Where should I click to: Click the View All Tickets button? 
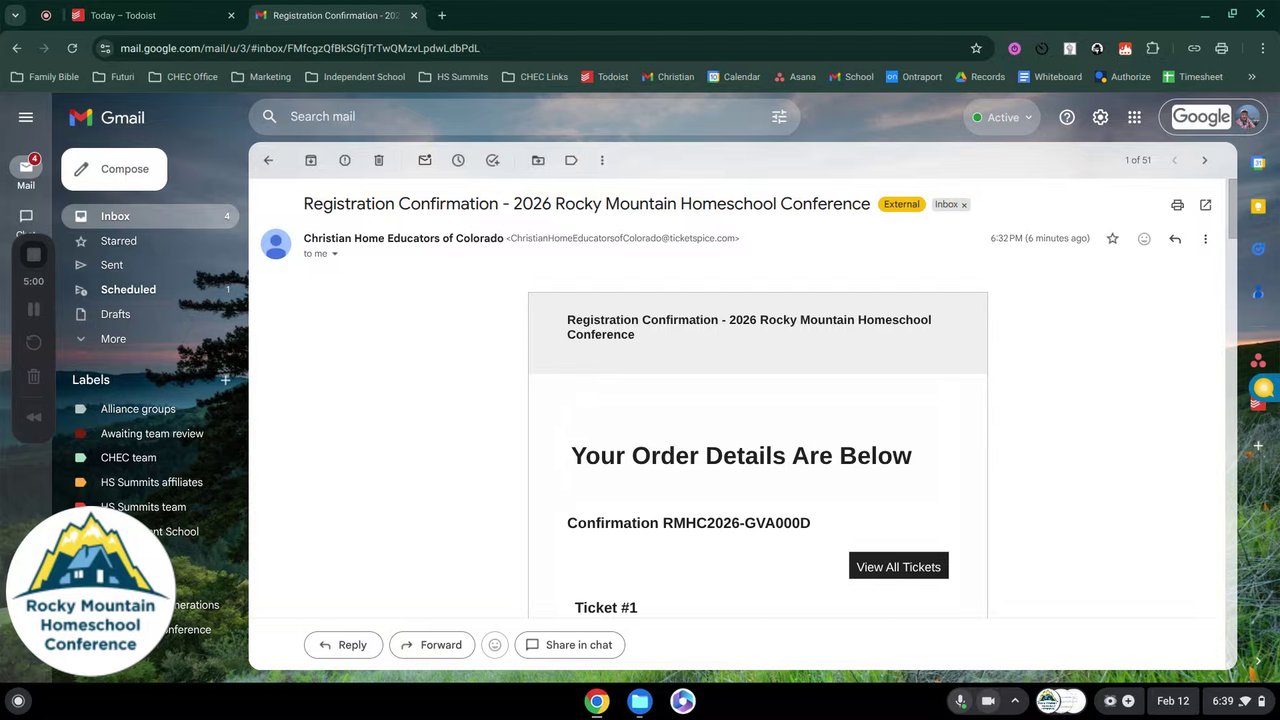tap(898, 566)
